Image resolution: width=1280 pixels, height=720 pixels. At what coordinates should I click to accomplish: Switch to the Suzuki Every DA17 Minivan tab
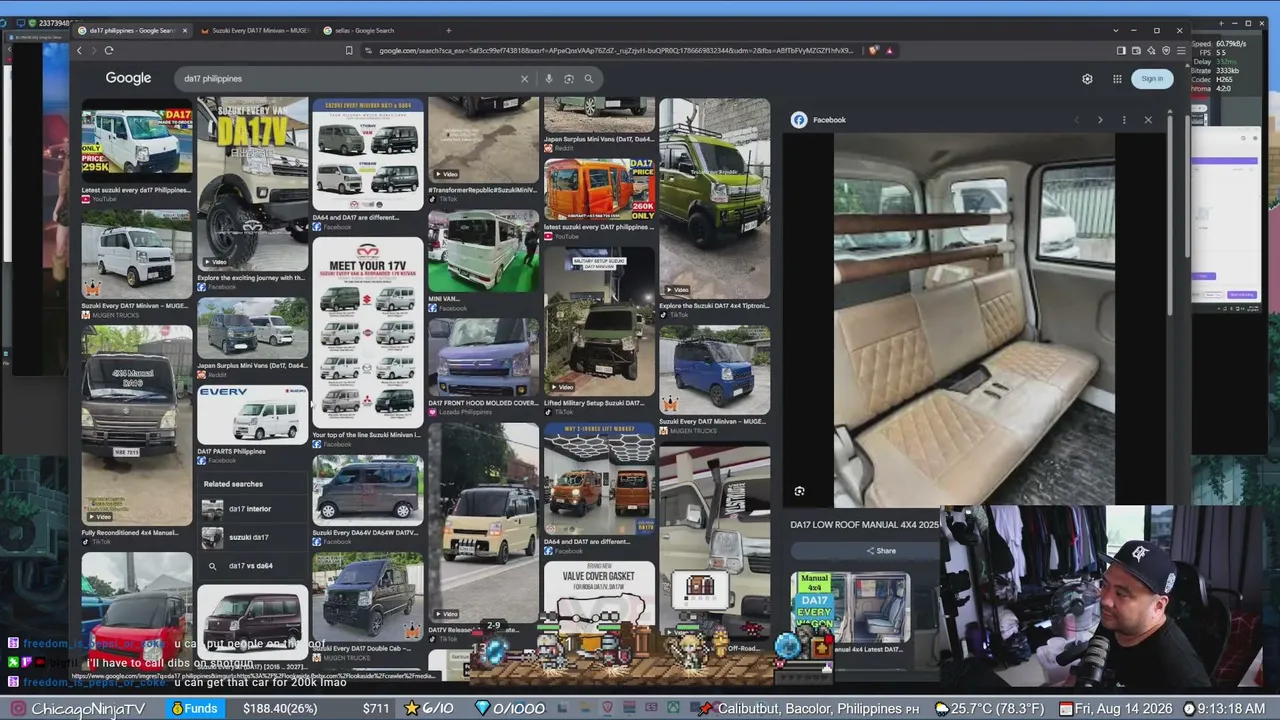254,30
